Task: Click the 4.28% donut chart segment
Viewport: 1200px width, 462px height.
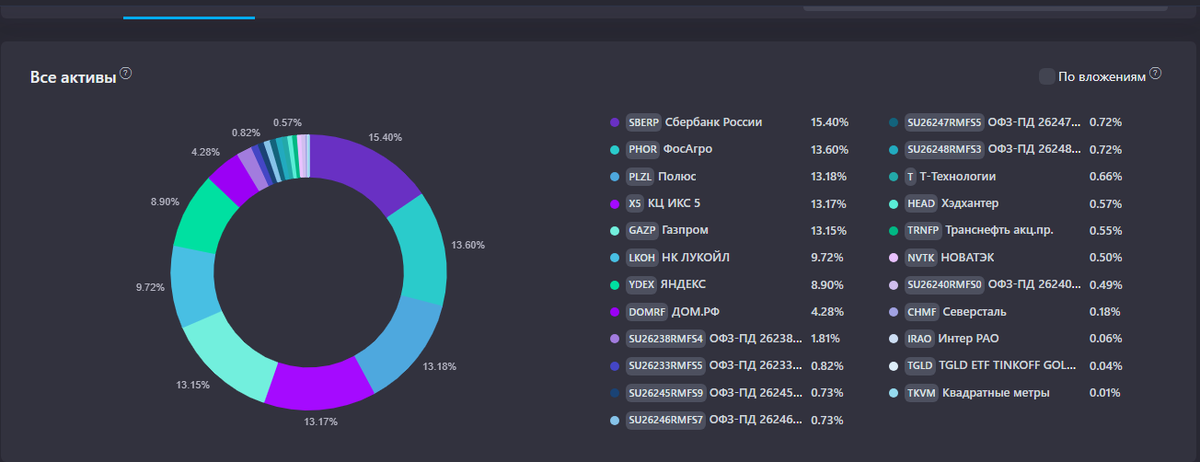Action: (x=234, y=178)
